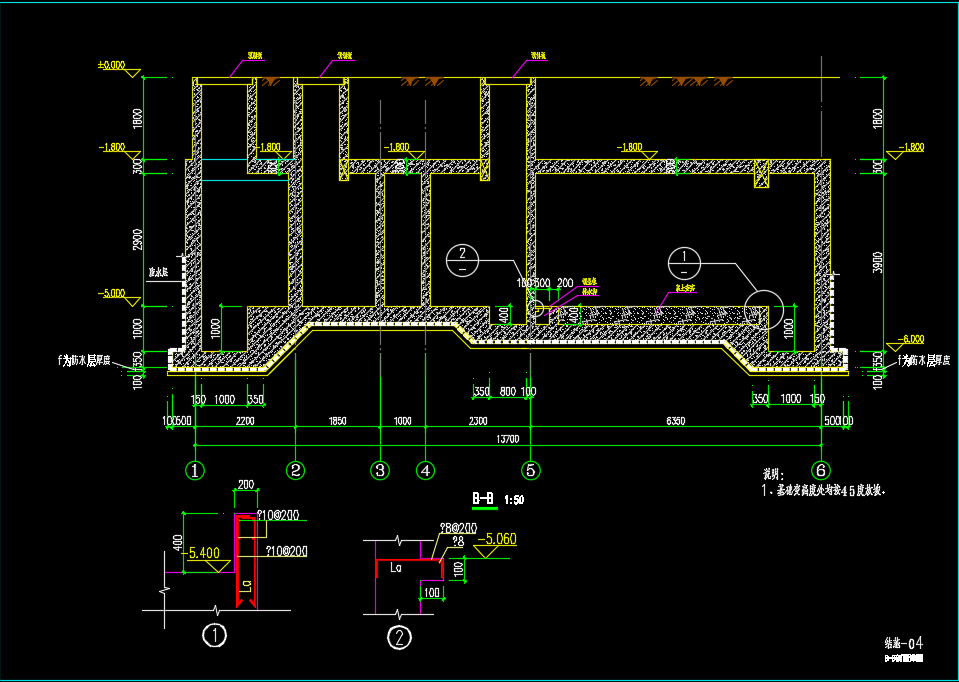The width and height of the screenshot is (959, 682).
Task: Click the -6.000 elevation mark
Action: click(x=911, y=339)
